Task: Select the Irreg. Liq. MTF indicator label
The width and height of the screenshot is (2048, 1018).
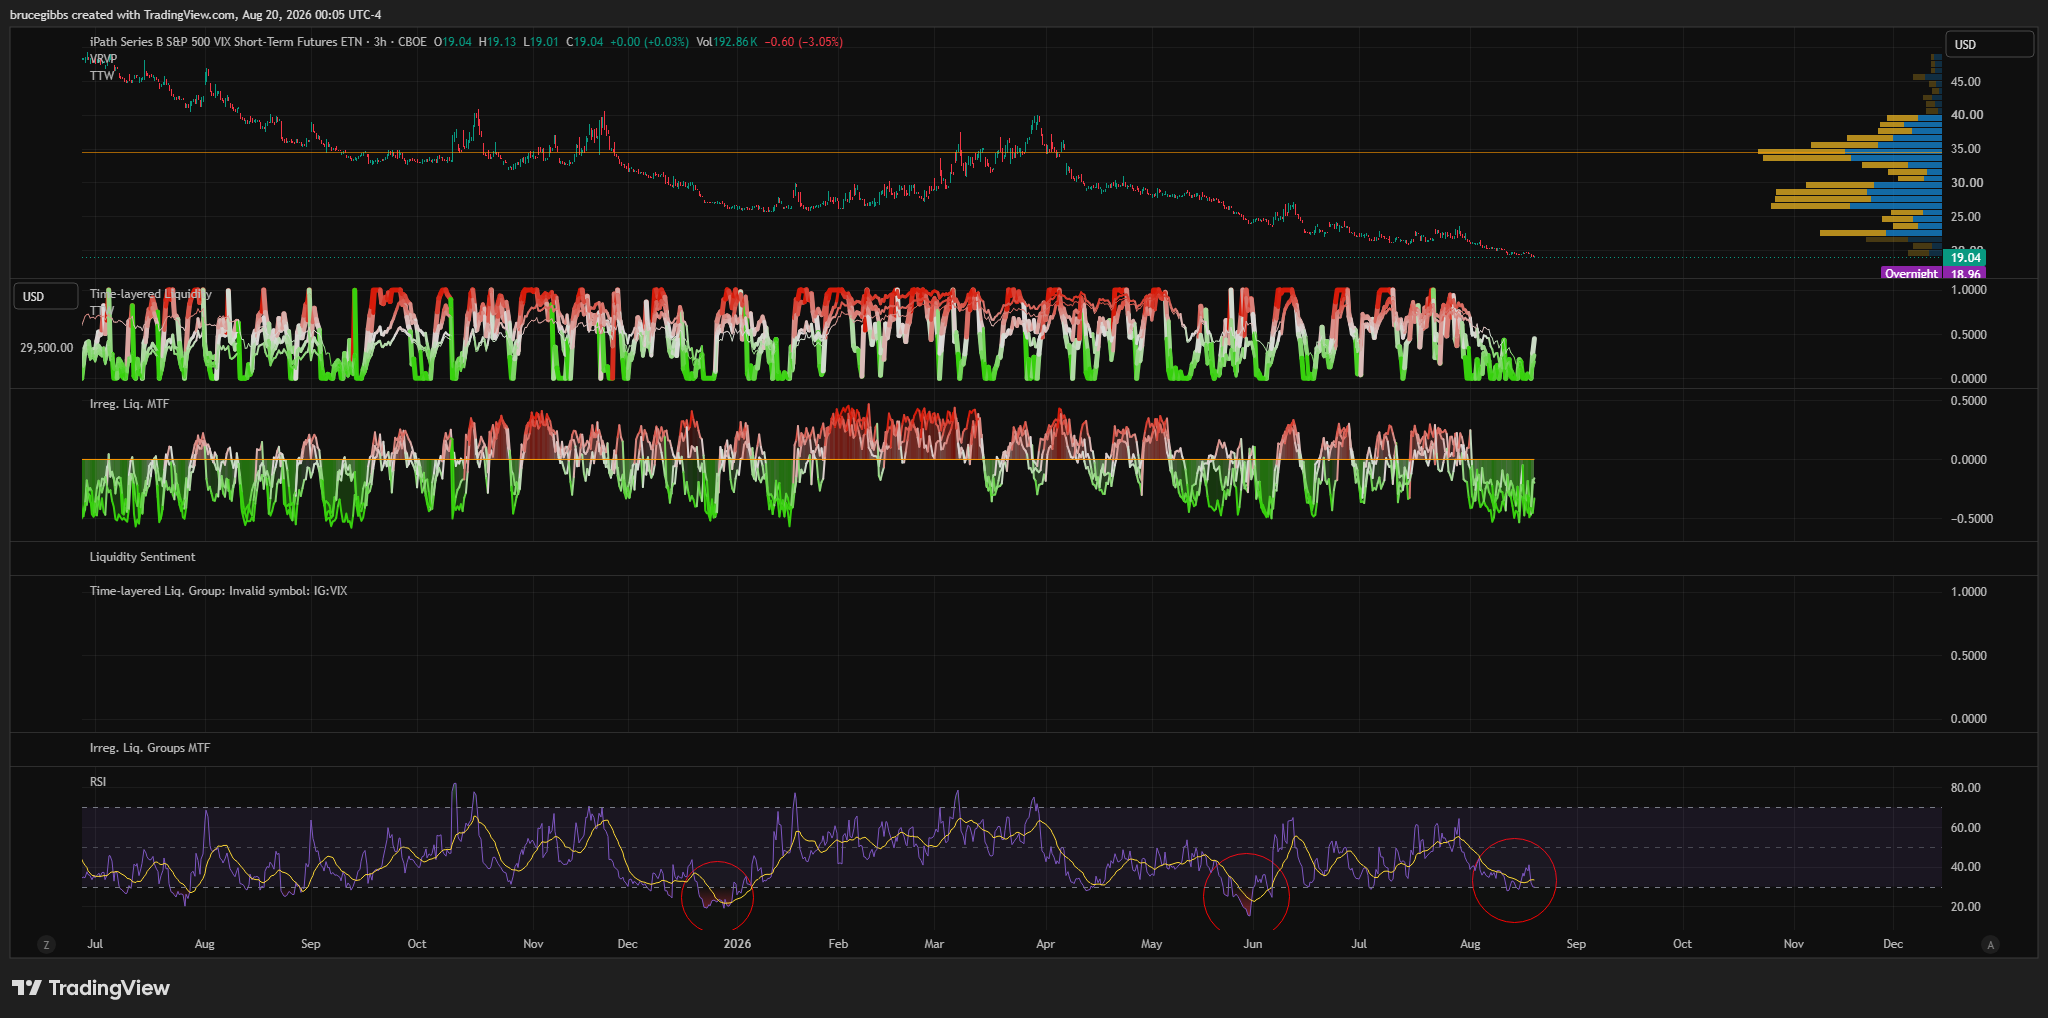Action: [x=130, y=404]
